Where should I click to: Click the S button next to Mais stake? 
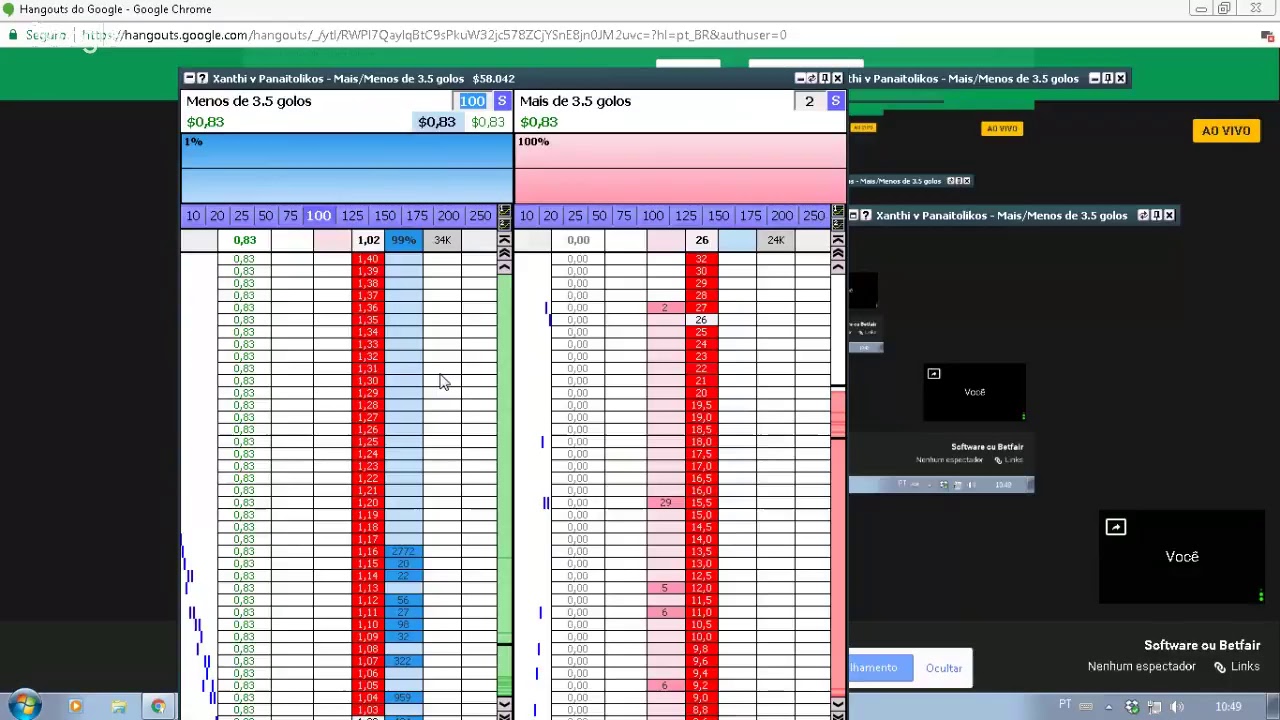coord(835,101)
